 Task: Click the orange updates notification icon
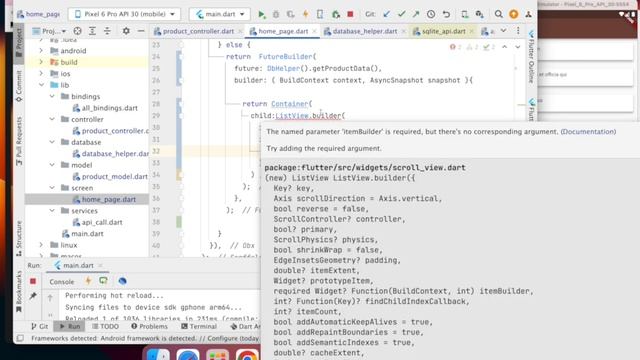point(513,14)
